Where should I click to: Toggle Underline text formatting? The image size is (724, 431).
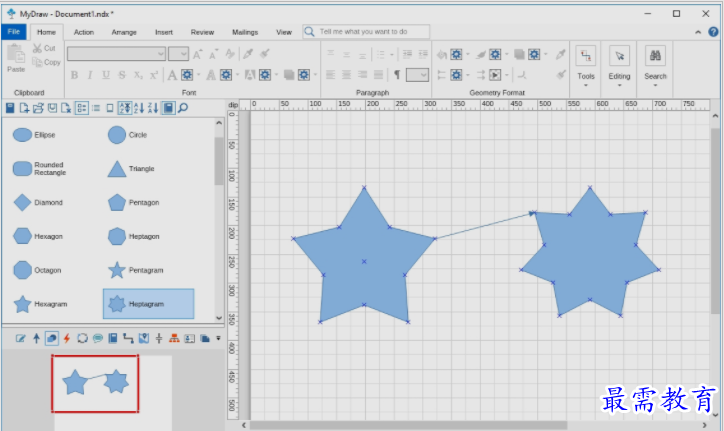point(106,75)
